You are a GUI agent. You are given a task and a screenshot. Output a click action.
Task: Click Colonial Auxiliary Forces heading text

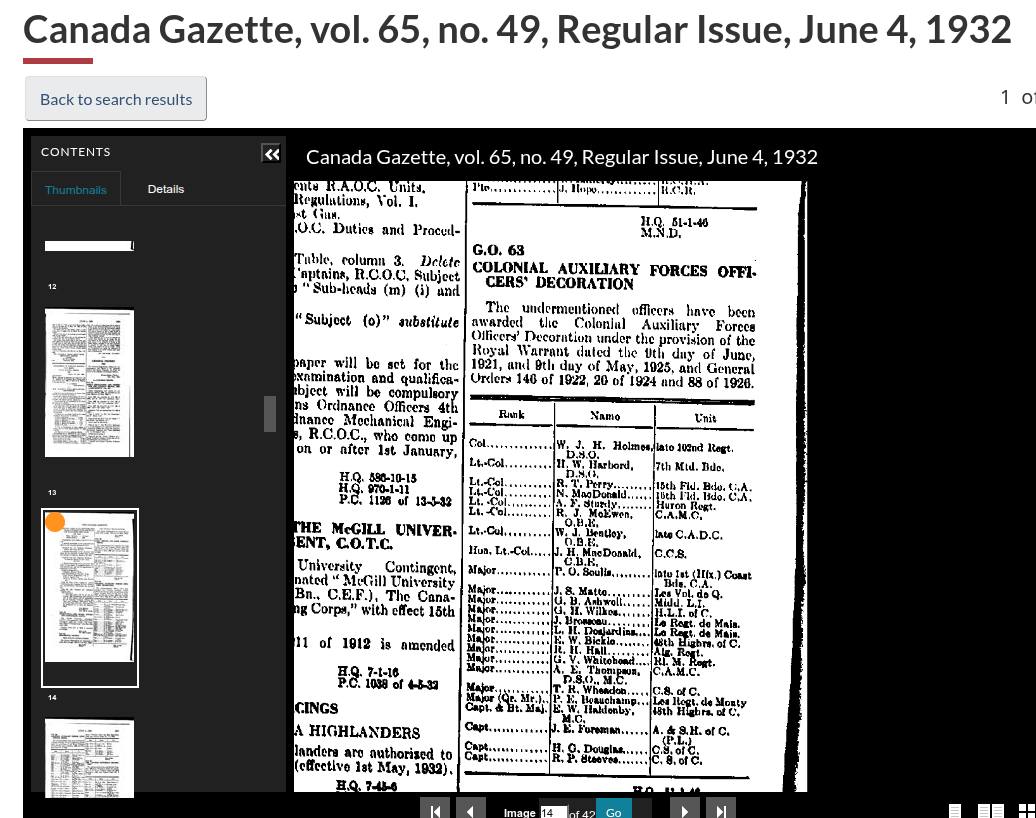[614, 276]
